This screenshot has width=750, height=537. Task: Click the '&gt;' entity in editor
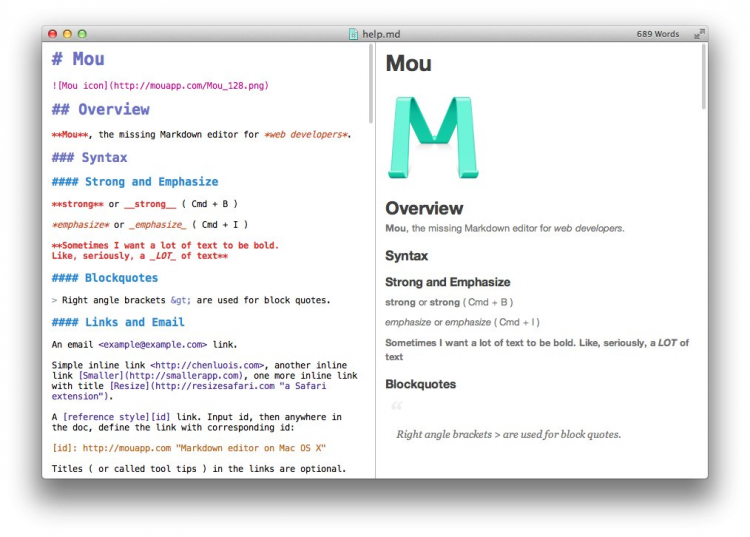tap(181, 300)
